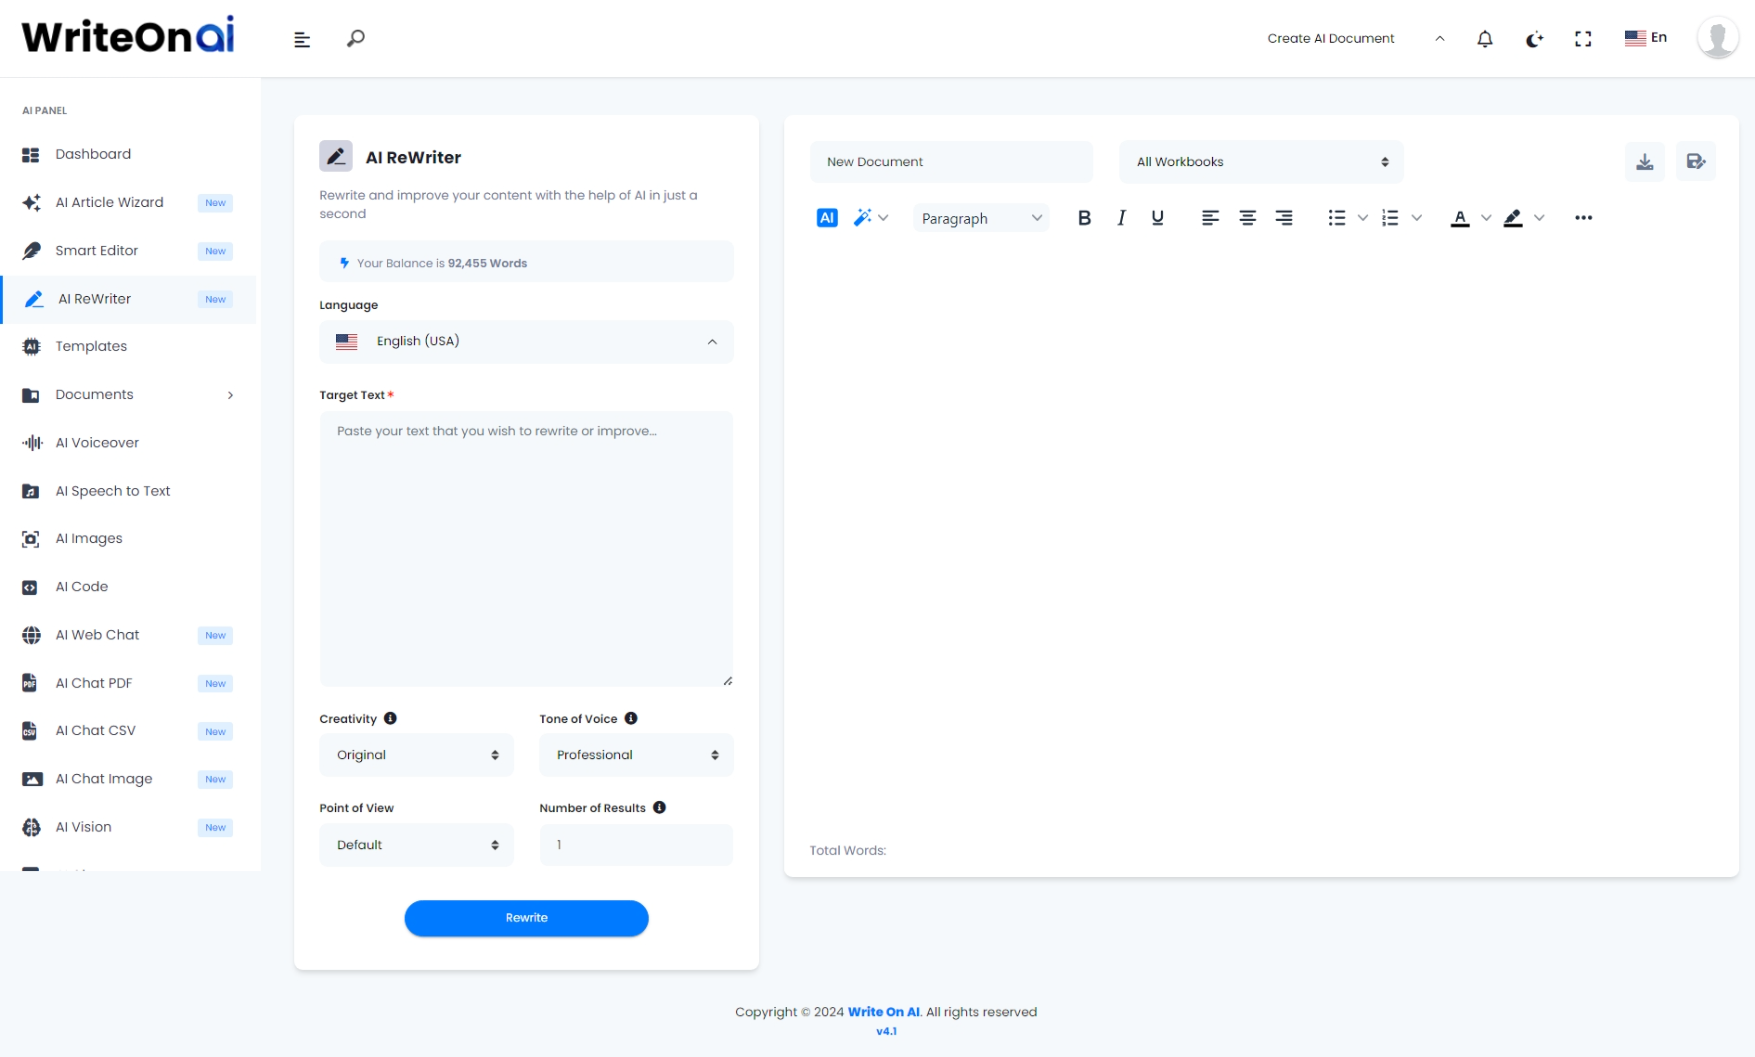Click the AI ReWriter pencil header icon
1755x1057 pixels.
click(336, 156)
